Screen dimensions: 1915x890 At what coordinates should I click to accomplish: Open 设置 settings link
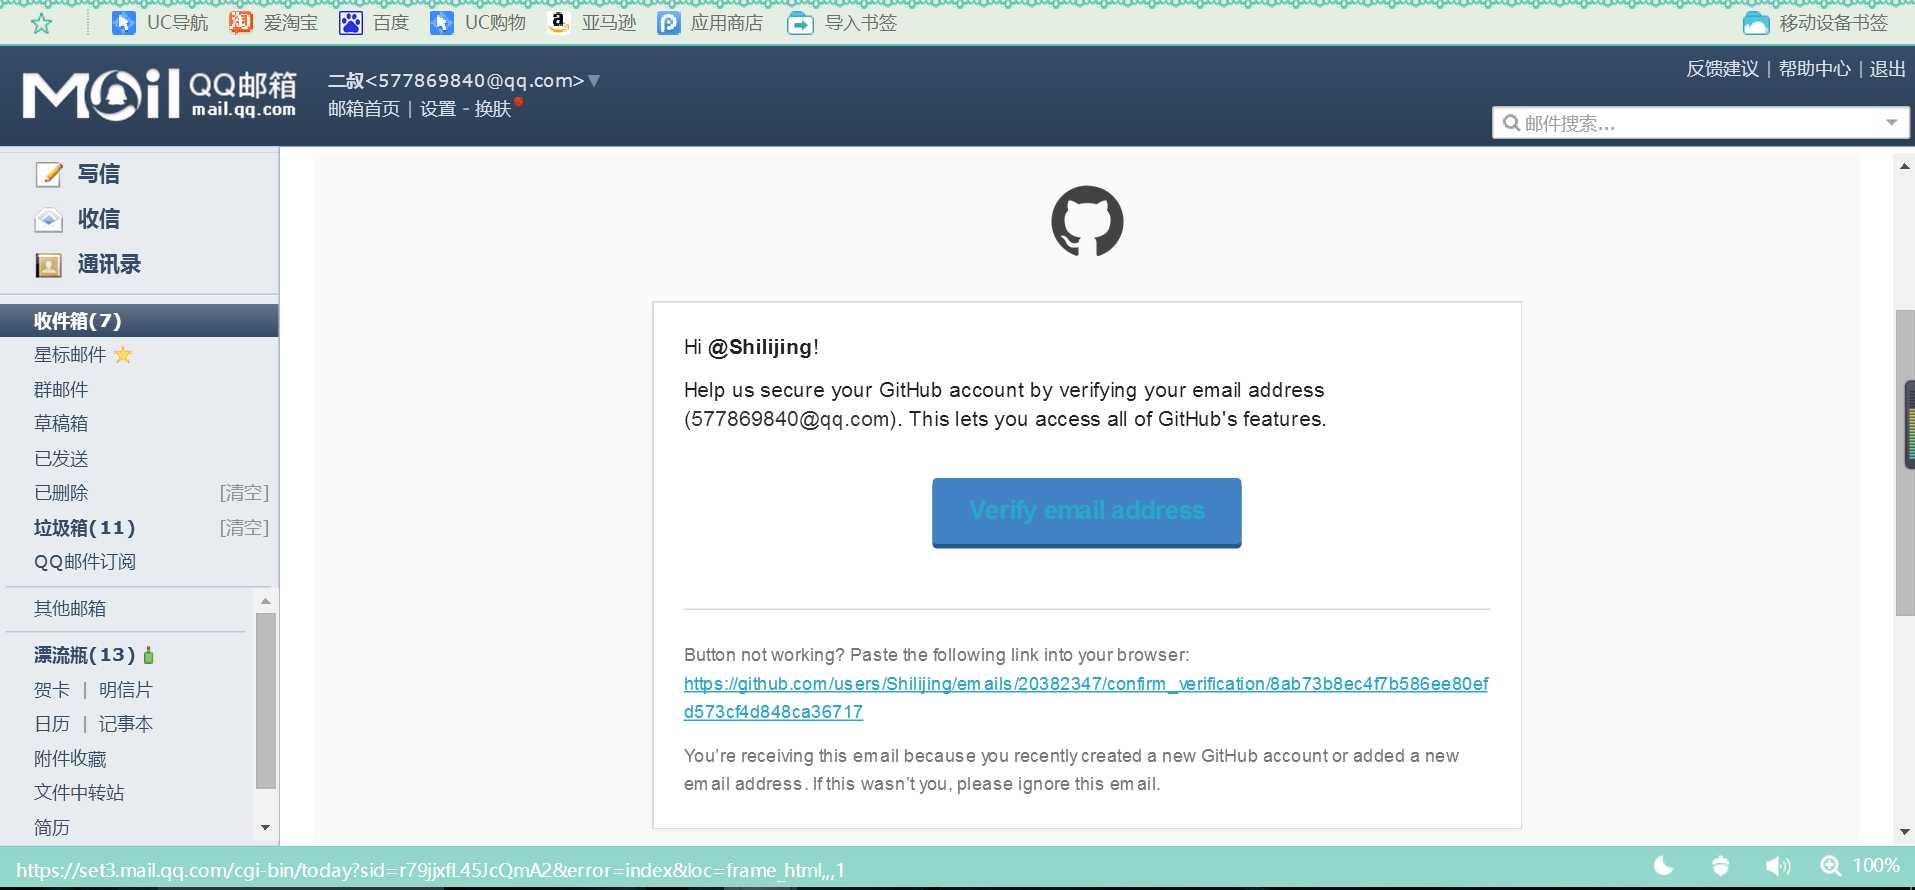click(x=437, y=108)
